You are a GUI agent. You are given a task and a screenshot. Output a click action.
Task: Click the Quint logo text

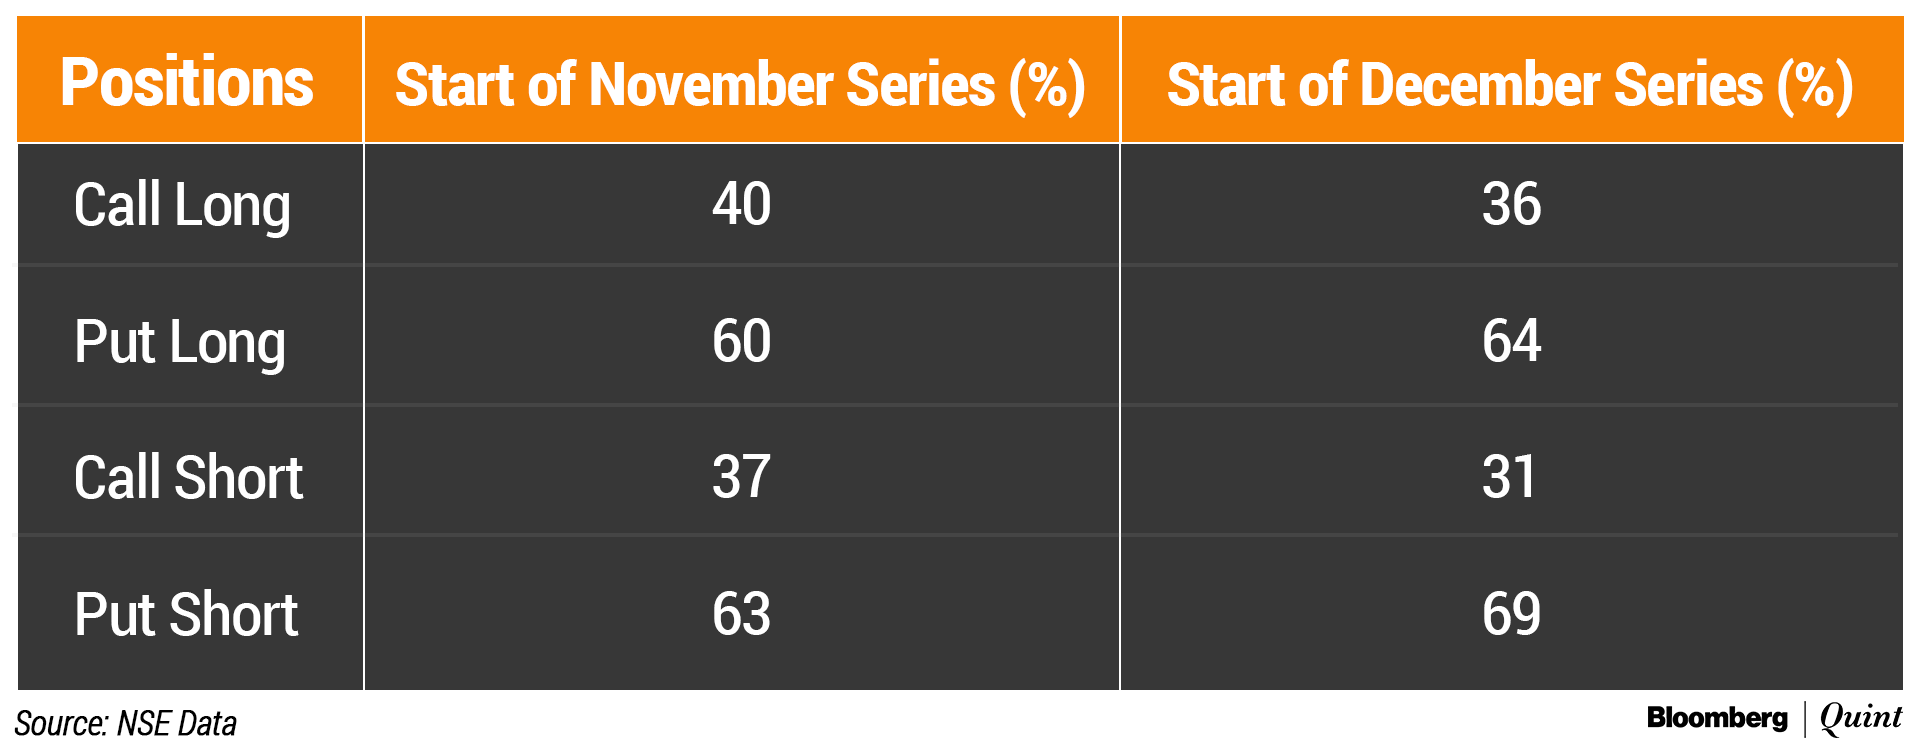click(1860, 718)
